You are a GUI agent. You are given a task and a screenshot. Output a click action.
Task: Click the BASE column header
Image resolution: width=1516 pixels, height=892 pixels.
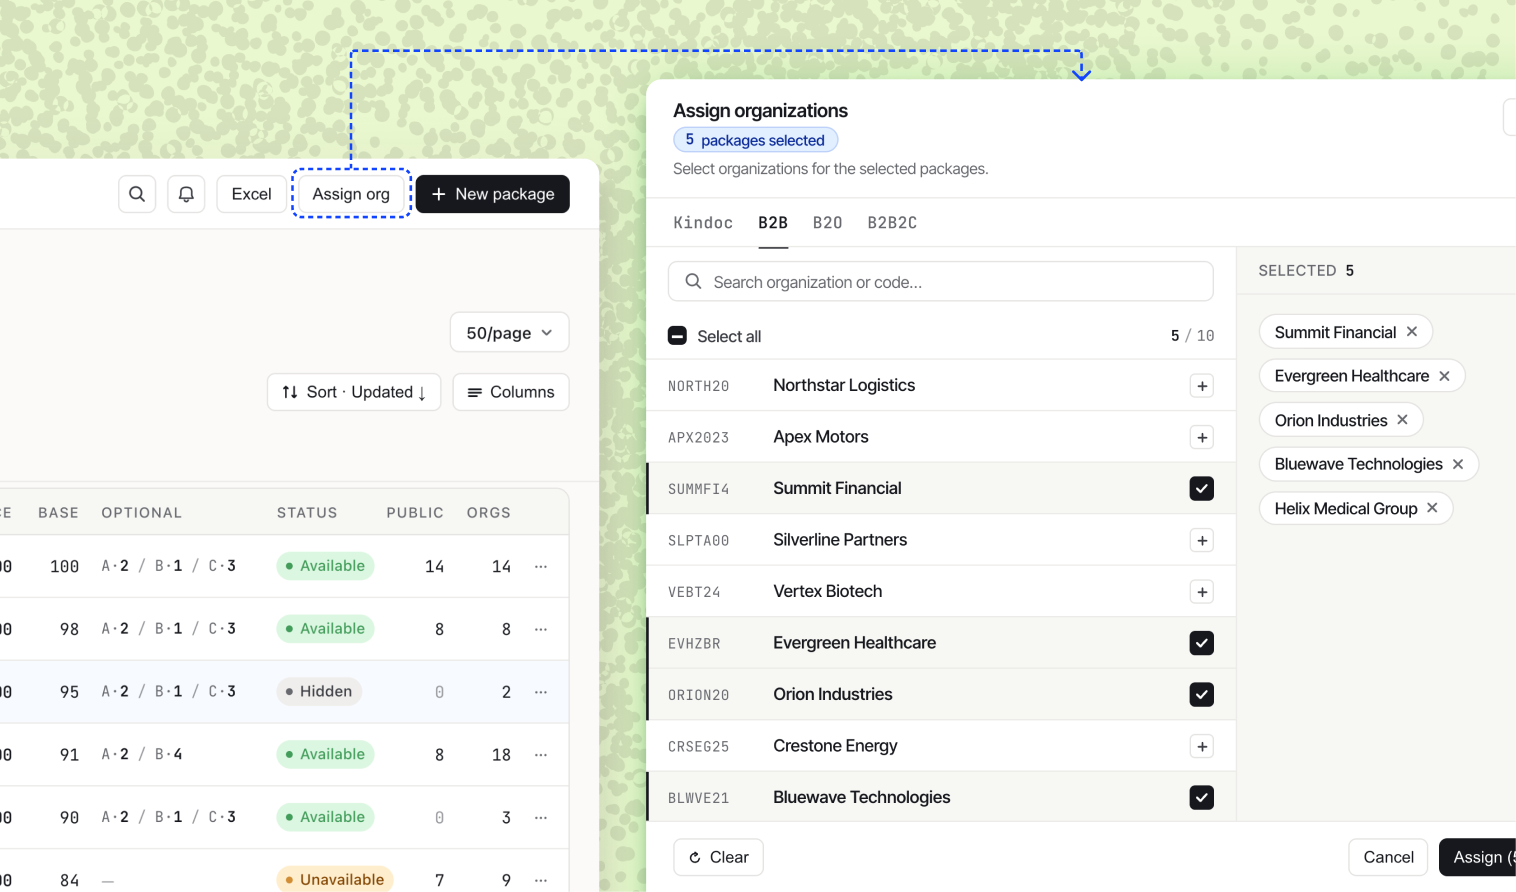pyautogui.click(x=58, y=513)
